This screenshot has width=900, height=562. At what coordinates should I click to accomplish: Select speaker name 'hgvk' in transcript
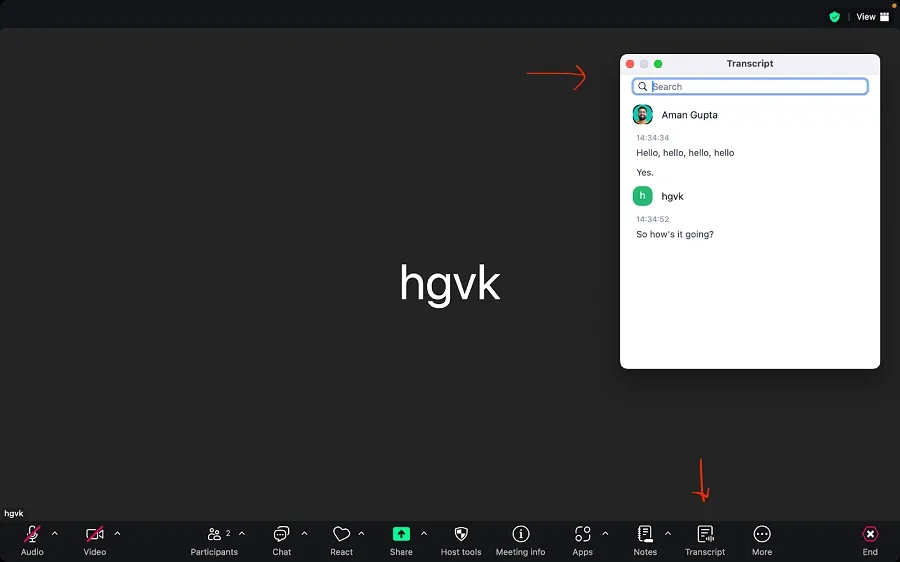(672, 196)
